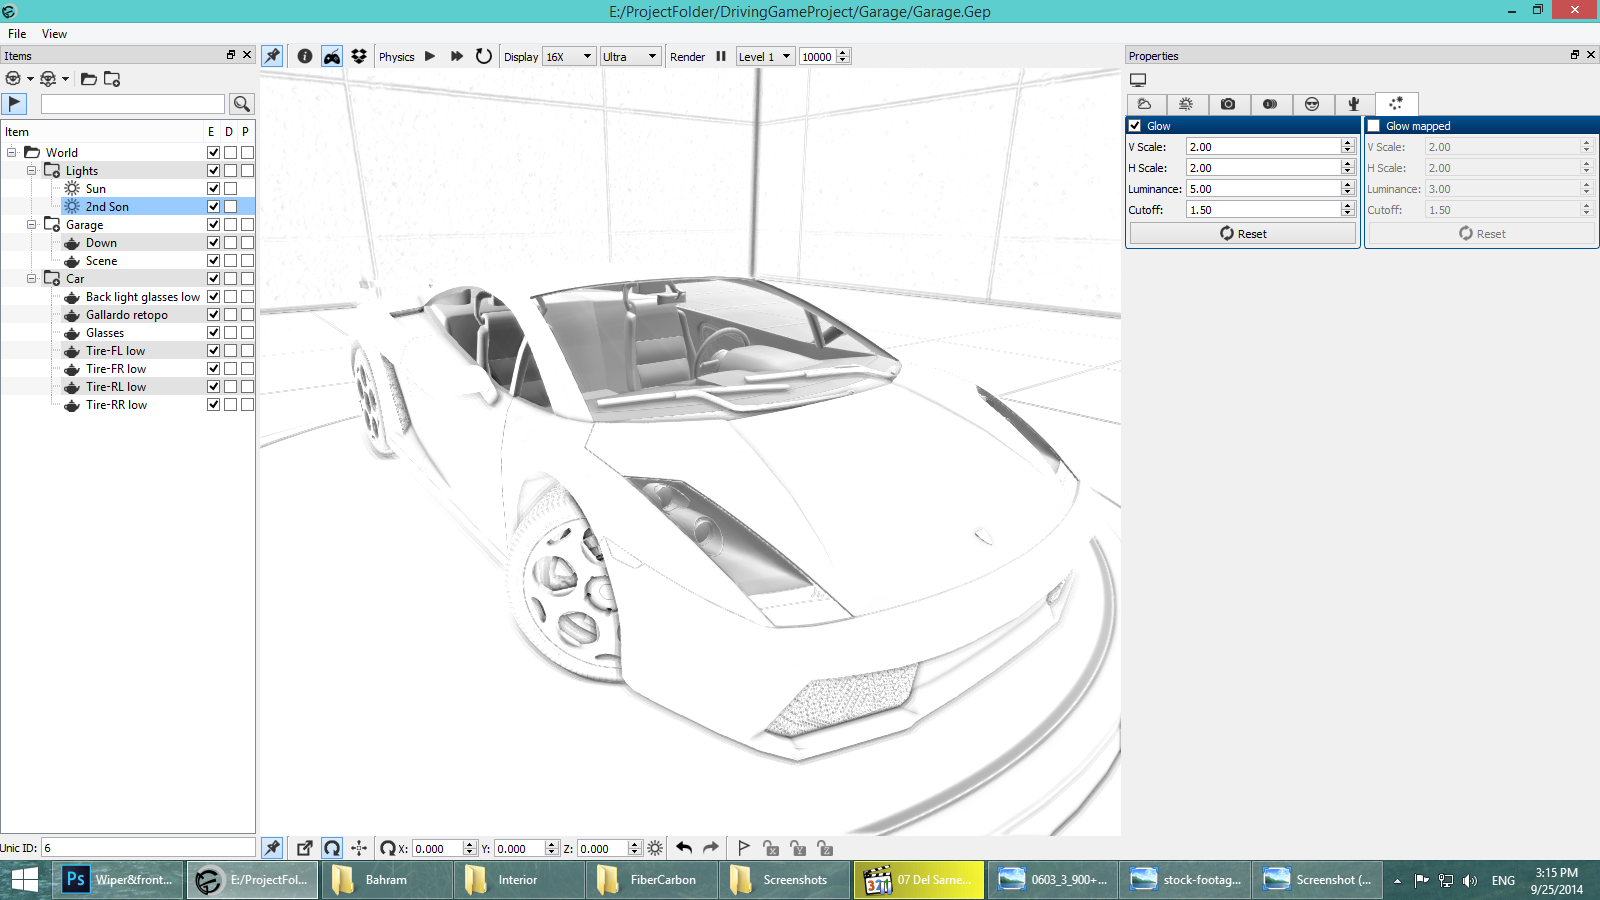This screenshot has width=1600, height=900.
Task: Collapse the Lights tree node
Action: click(32, 171)
